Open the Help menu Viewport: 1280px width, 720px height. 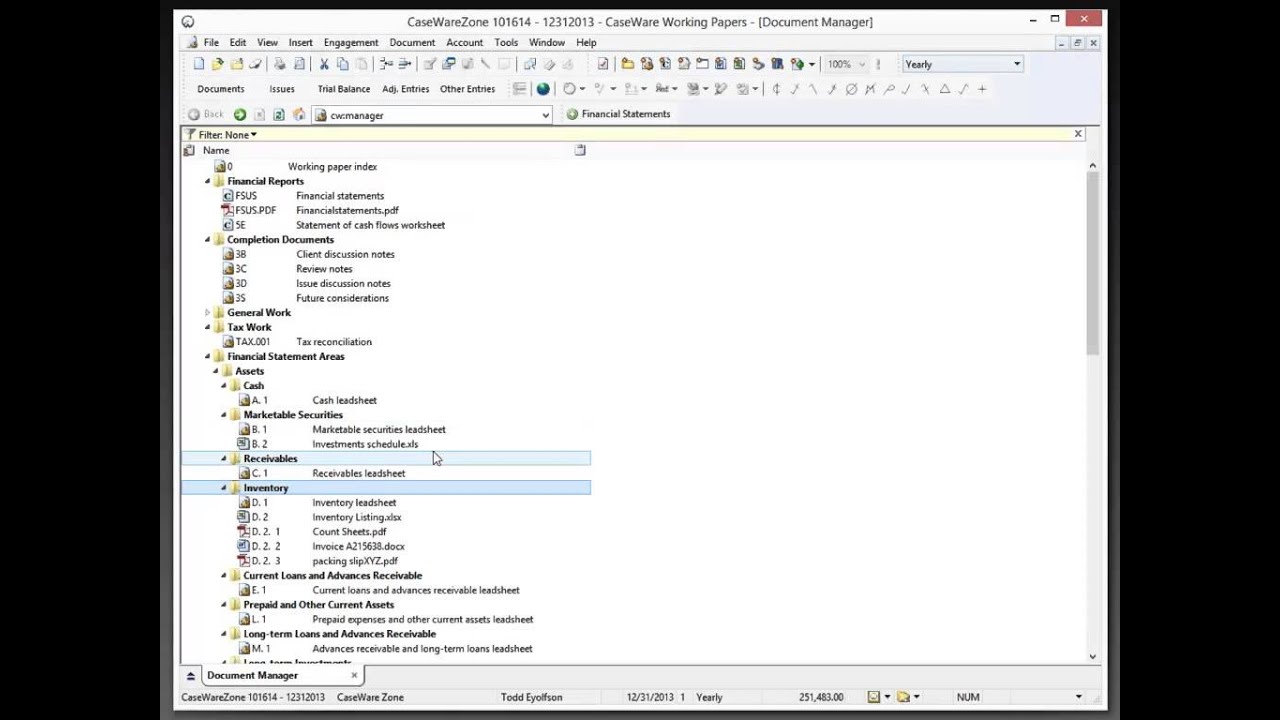click(x=586, y=43)
